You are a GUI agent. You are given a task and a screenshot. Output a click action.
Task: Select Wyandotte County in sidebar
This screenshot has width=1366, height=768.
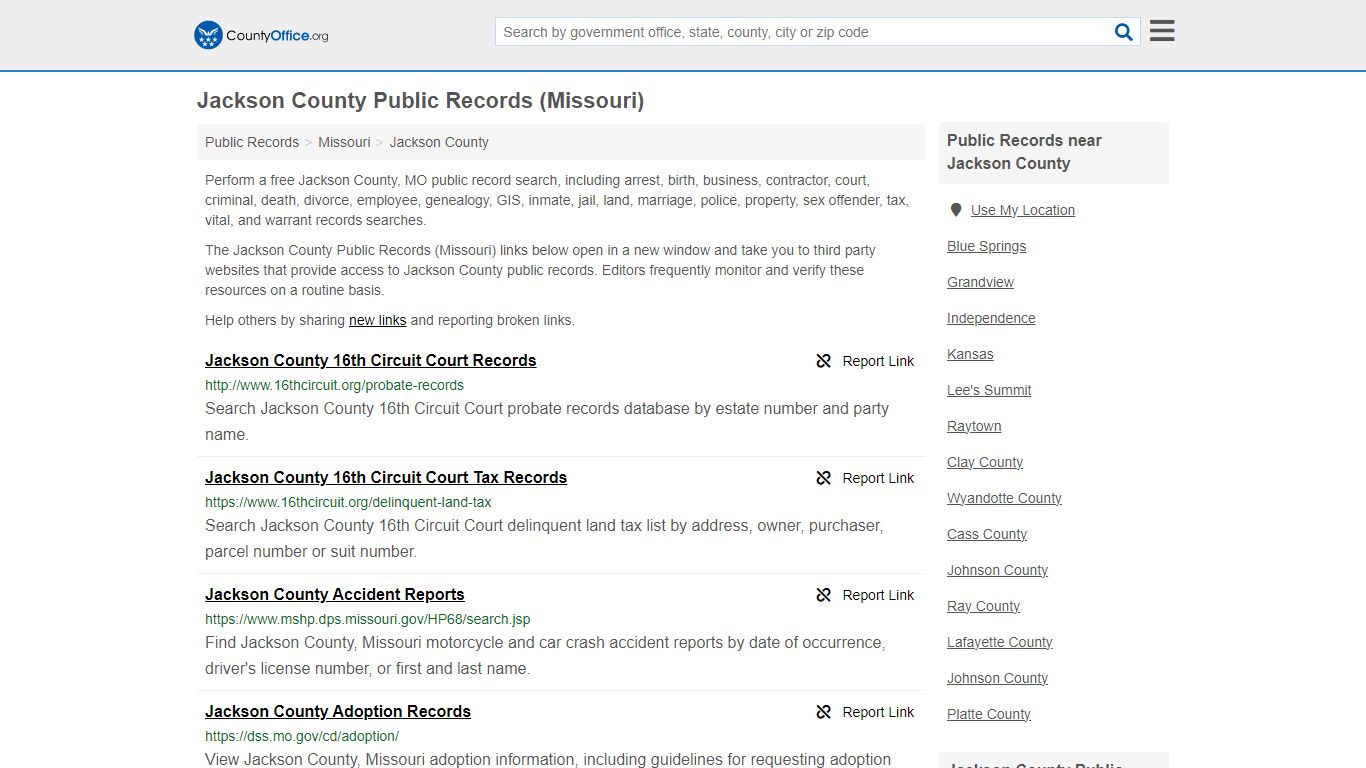click(1004, 498)
